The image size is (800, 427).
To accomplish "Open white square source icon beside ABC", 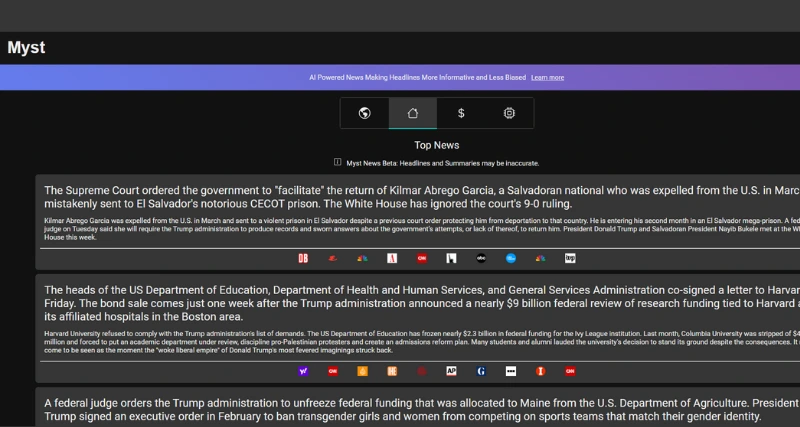I will coord(451,259).
